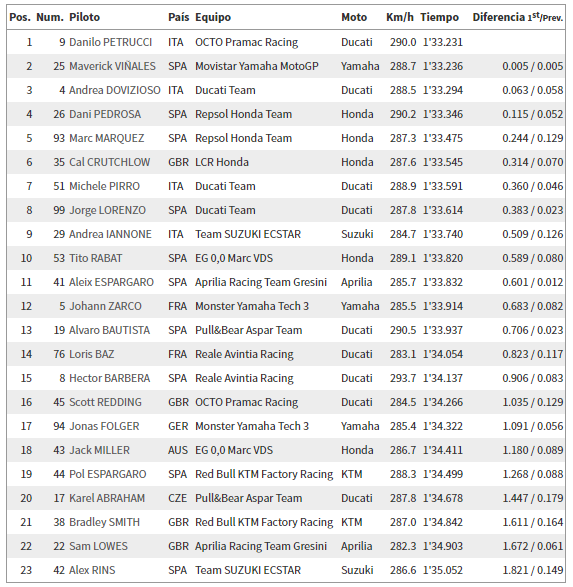Screen dimensions: 573x587
Task: Select rider name Scott REDDING
Action: pyautogui.click(x=106, y=402)
